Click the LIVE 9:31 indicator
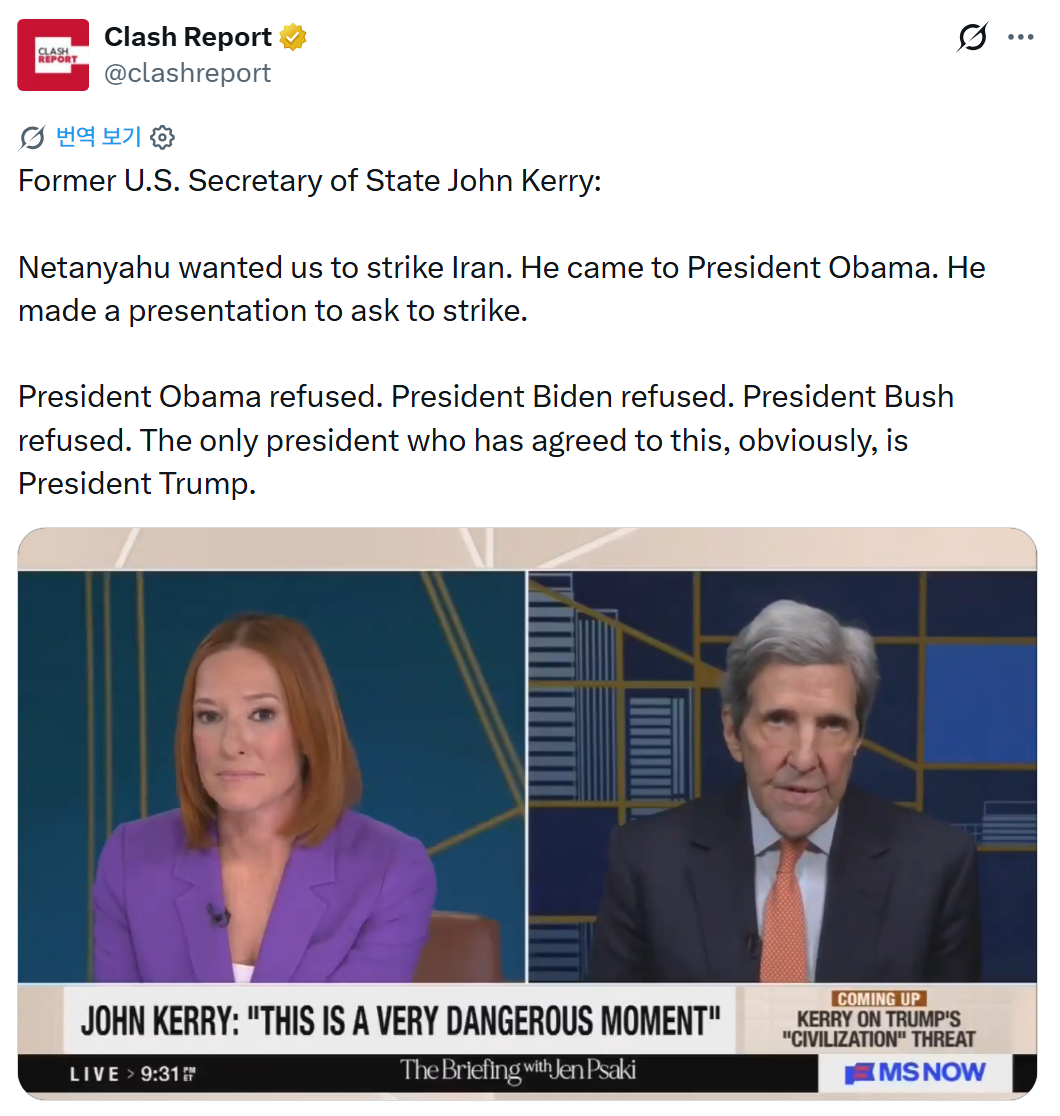The width and height of the screenshot is (1060, 1116). [x=132, y=1073]
